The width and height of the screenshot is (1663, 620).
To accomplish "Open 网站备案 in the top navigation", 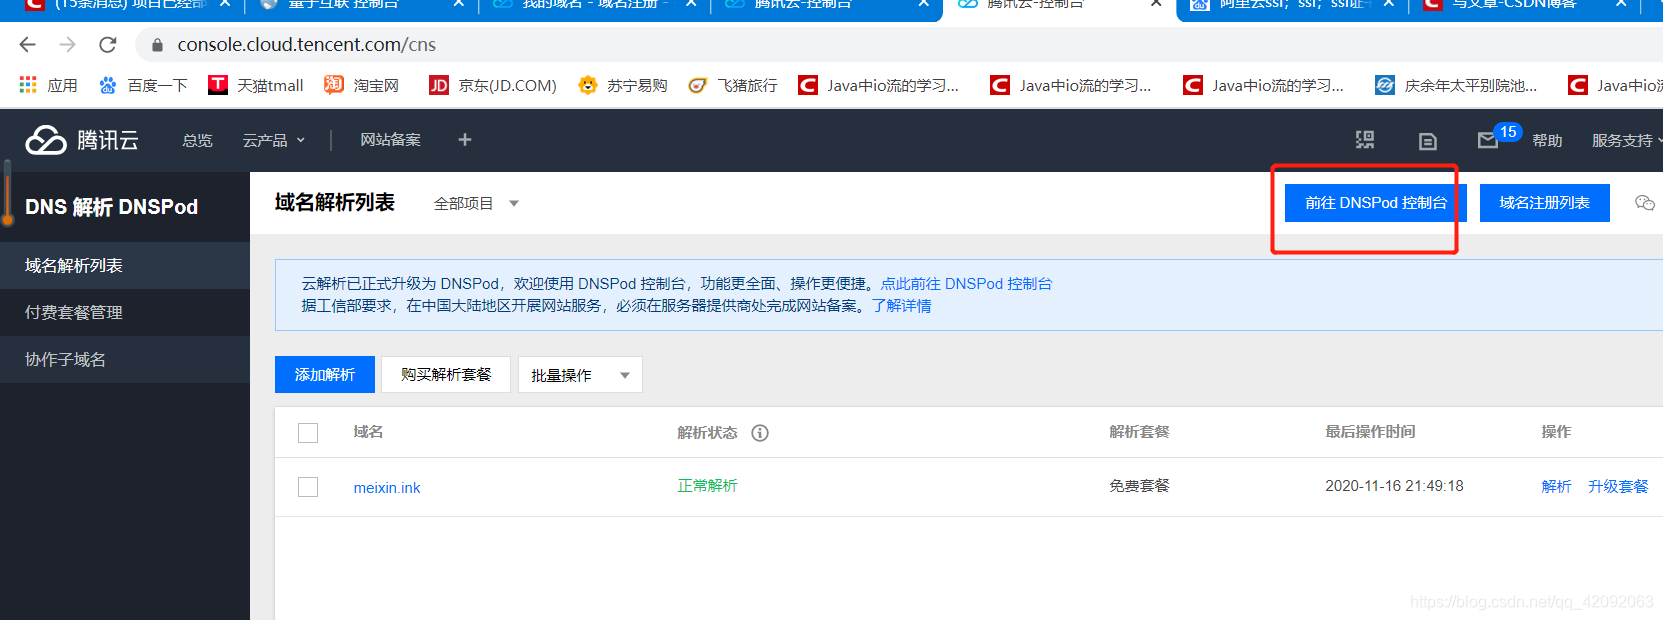I will click(390, 140).
